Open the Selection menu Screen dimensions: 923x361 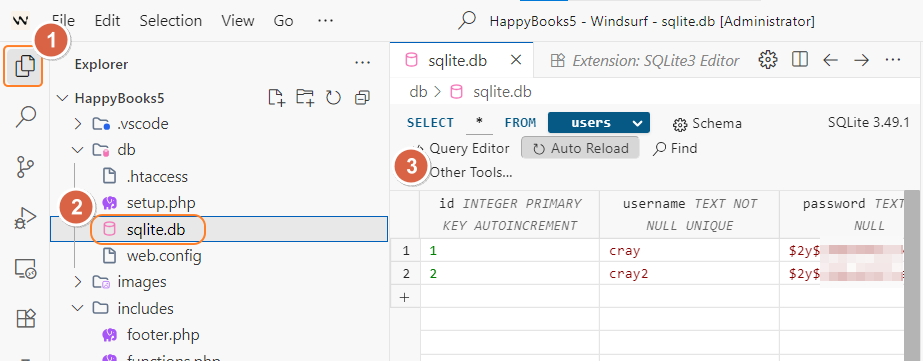[x=171, y=21]
